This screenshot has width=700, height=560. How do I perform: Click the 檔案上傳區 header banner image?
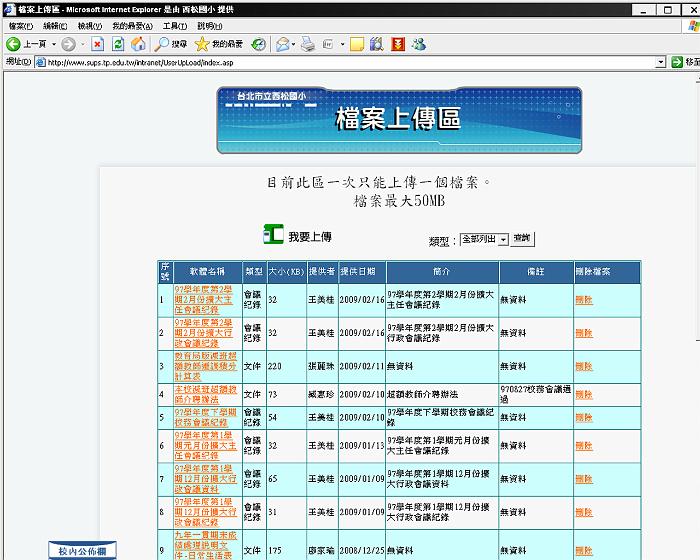pyautogui.click(x=399, y=120)
